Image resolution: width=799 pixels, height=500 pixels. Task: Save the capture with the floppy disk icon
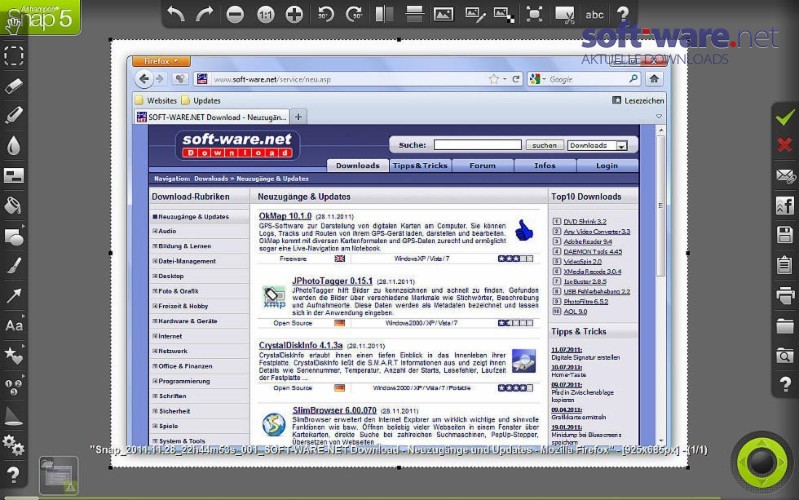785,235
